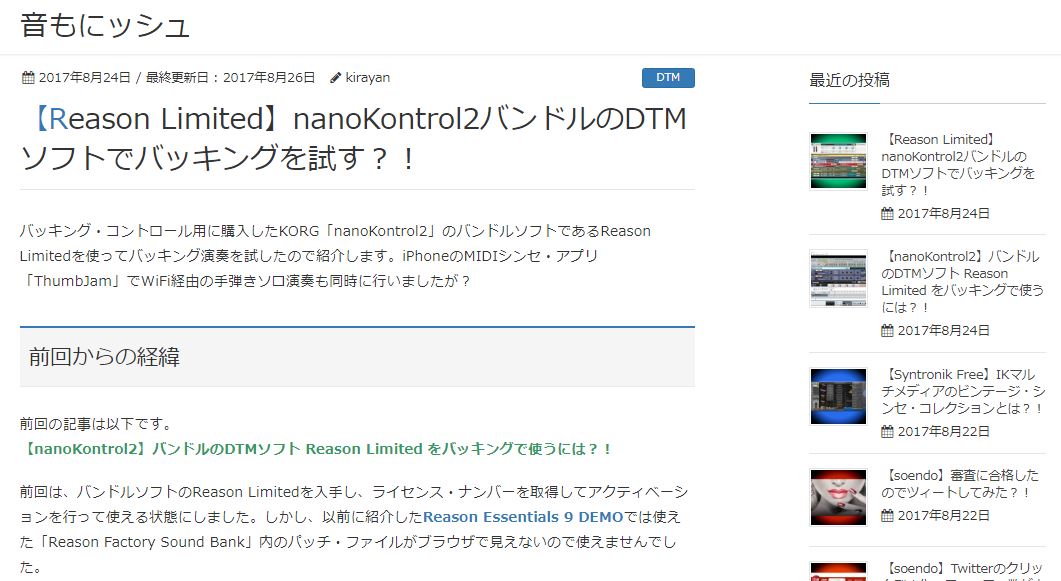Click calendar icon under the sidebar nanoKontrol2 bundle post
The height and width of the screenshot is (581, 1061).
tap(887, 331)
